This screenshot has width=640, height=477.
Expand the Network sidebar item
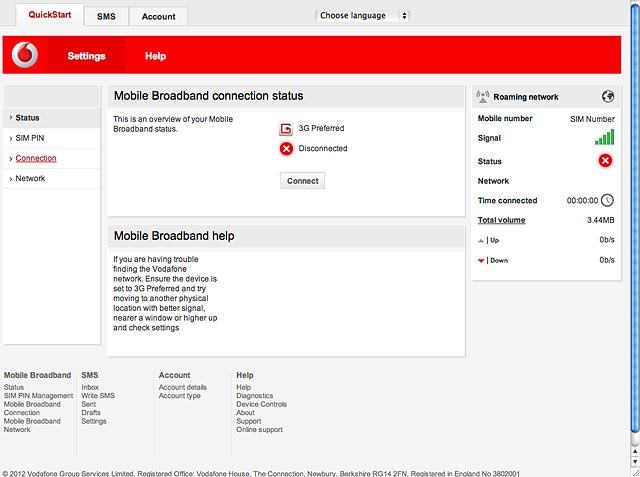click(x=51, y=179)
